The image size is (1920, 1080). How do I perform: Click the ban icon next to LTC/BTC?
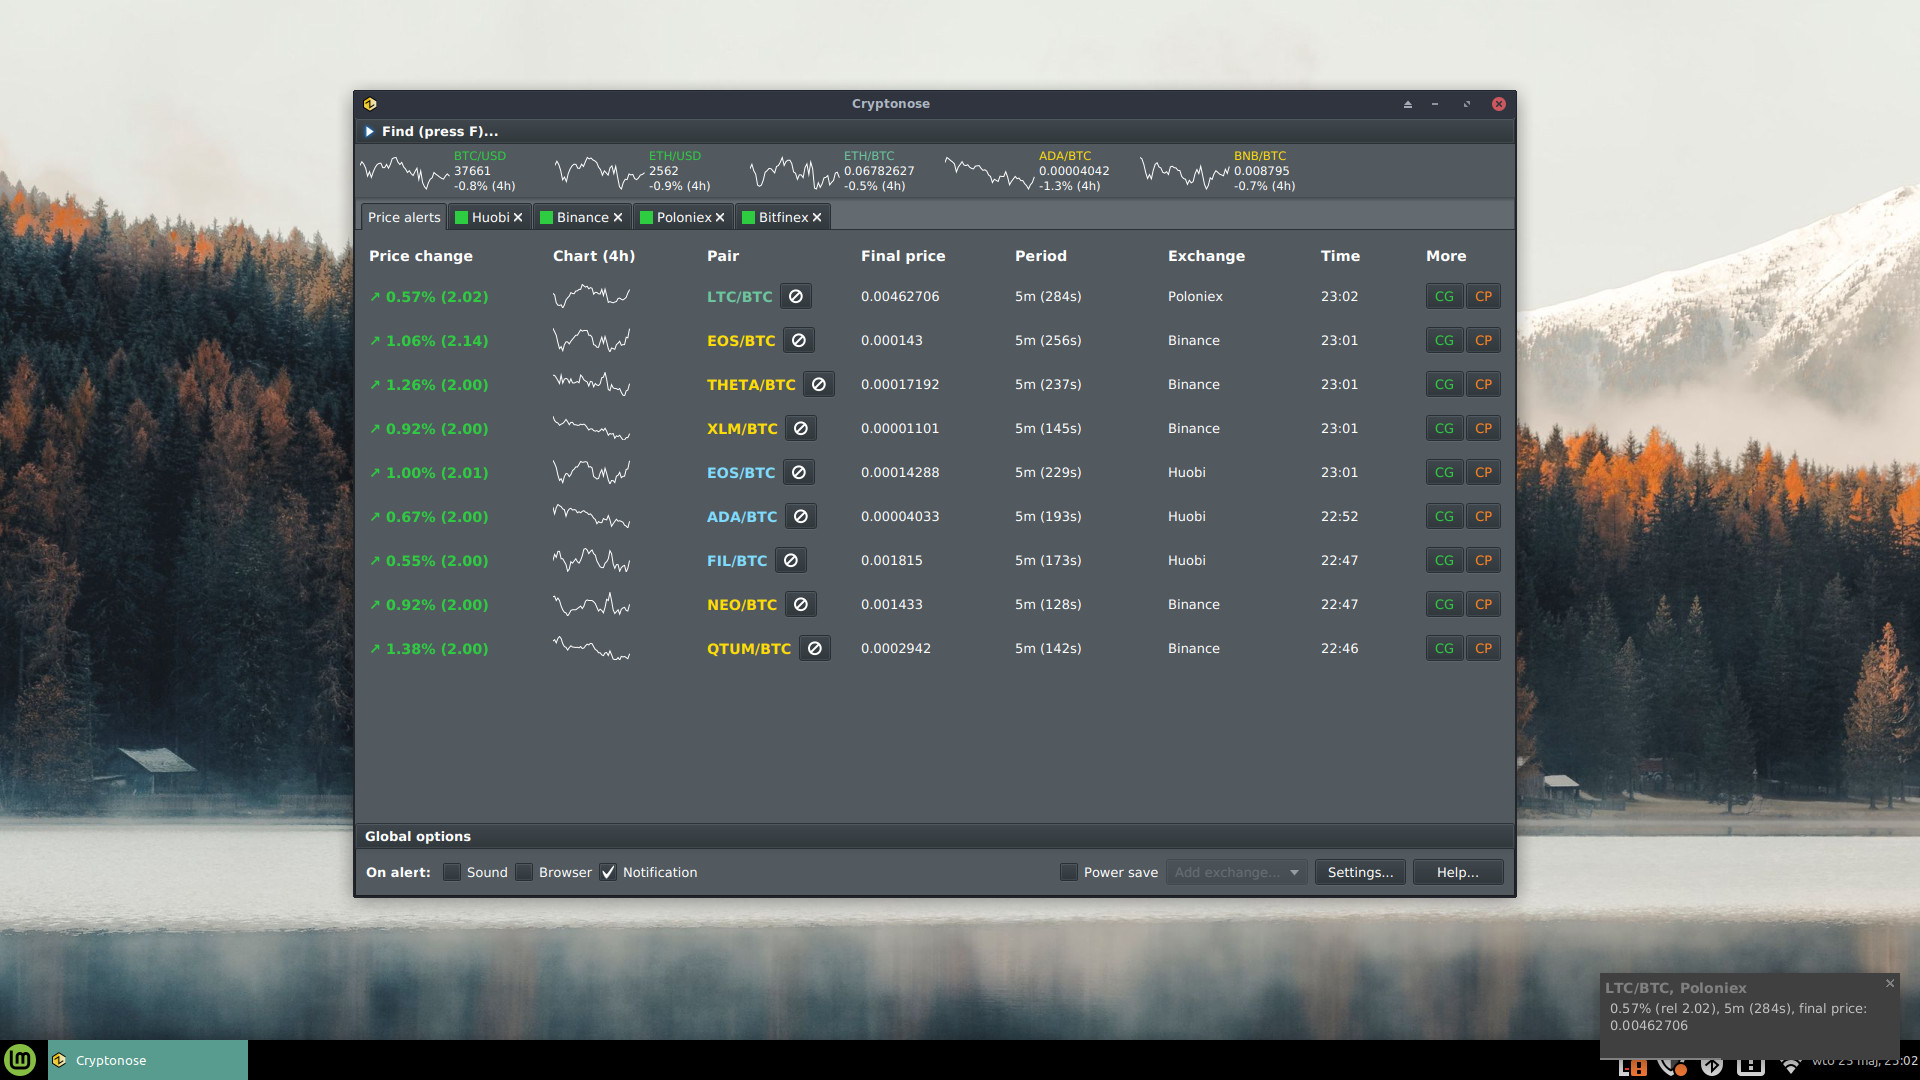(795, 296)
